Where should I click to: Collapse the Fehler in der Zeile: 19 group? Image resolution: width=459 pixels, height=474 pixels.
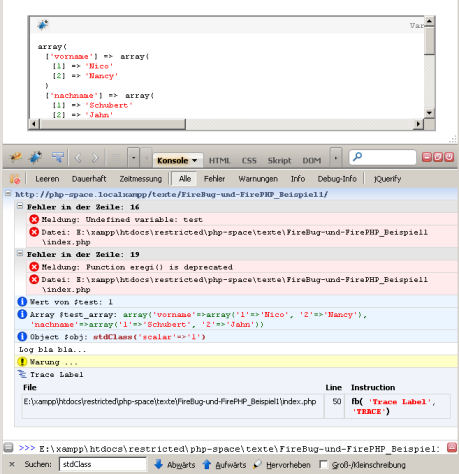[20, 253]
